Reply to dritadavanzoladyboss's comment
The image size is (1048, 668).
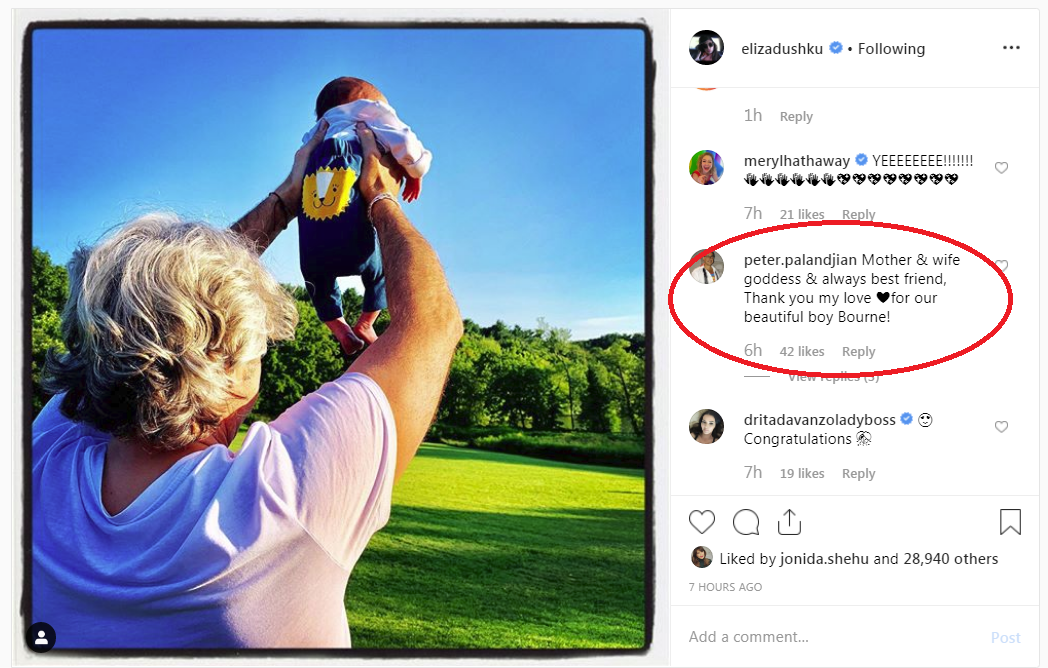(x=858, y=474)
